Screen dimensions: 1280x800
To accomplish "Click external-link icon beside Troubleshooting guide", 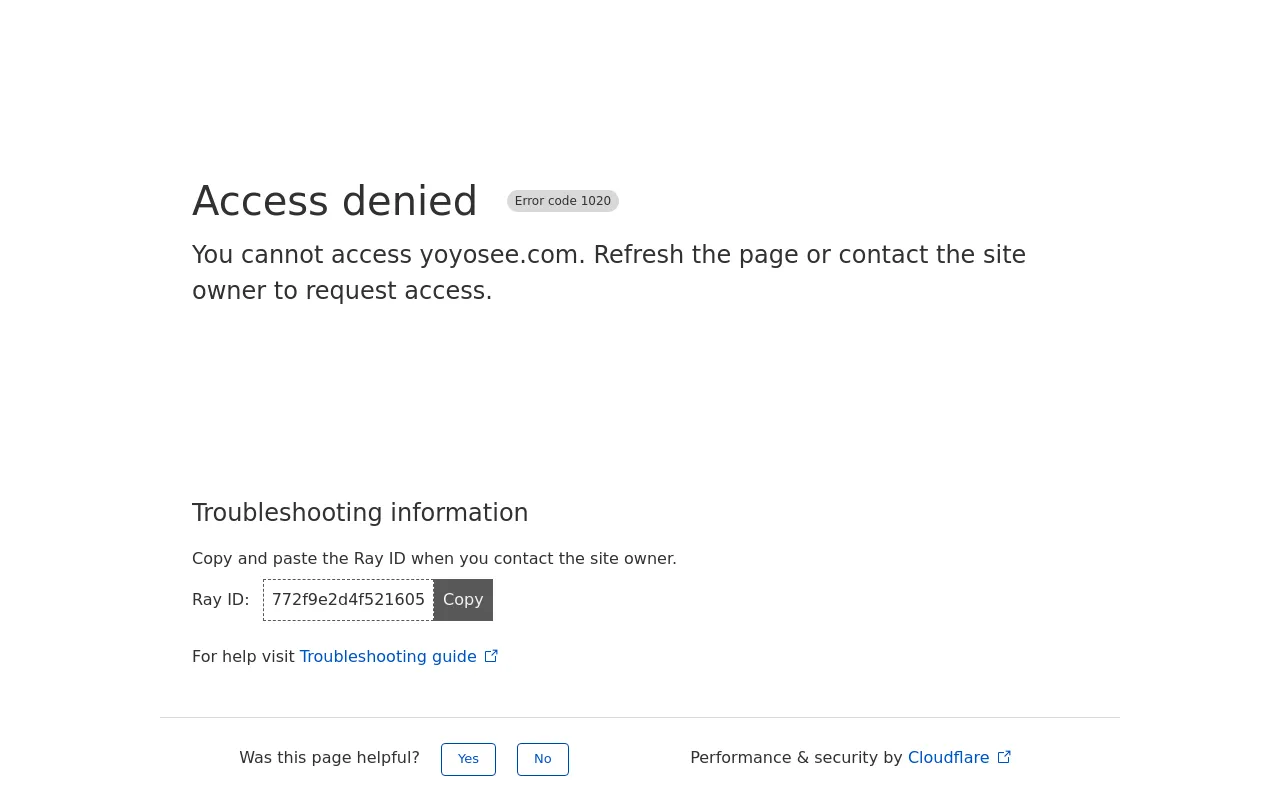I will click(x=491, y=656).
